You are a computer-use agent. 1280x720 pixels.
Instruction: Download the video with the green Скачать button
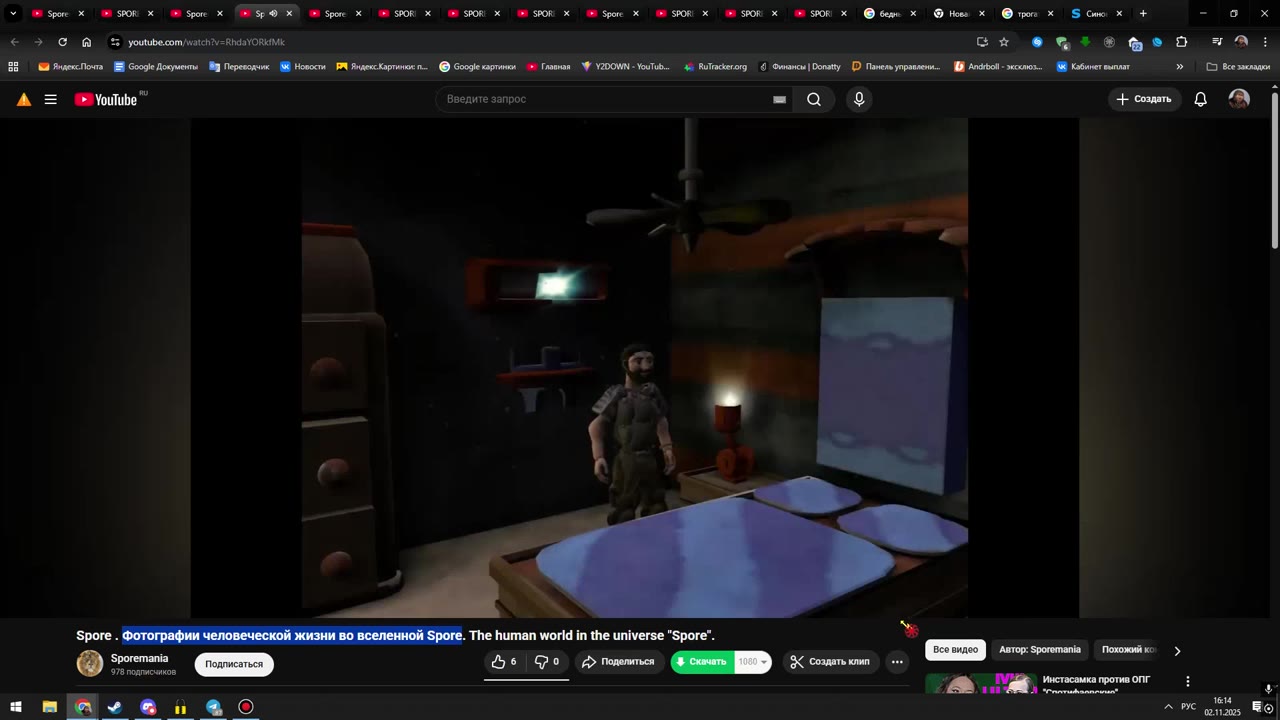pos(701,662)
